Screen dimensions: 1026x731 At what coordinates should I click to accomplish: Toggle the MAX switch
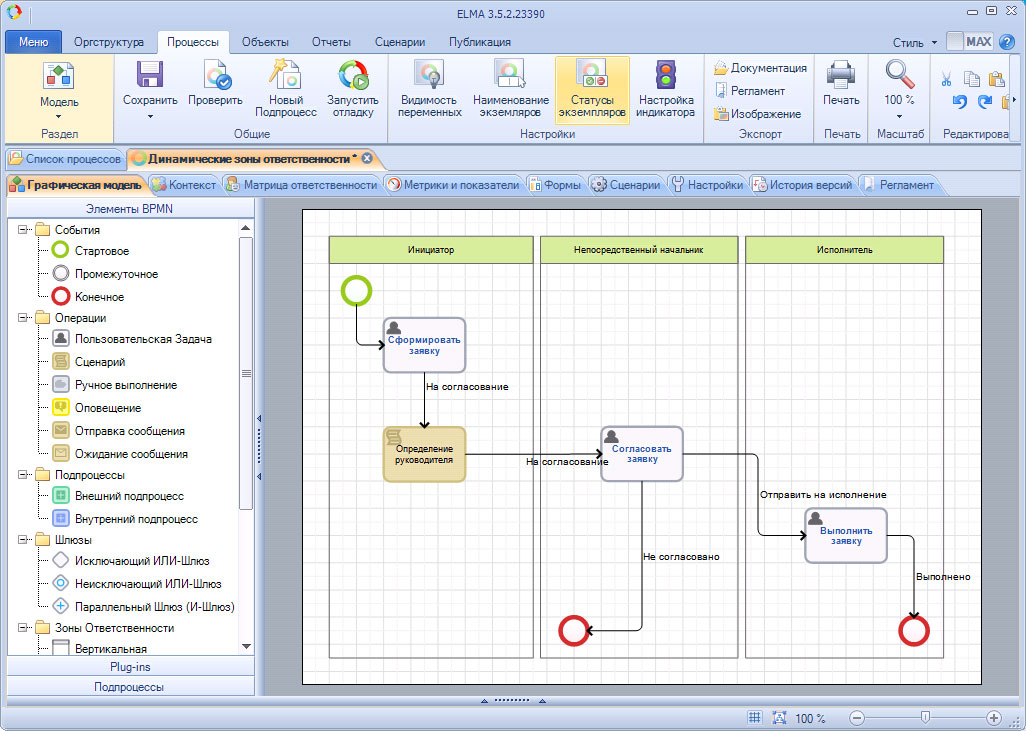(x=970, y=42)
